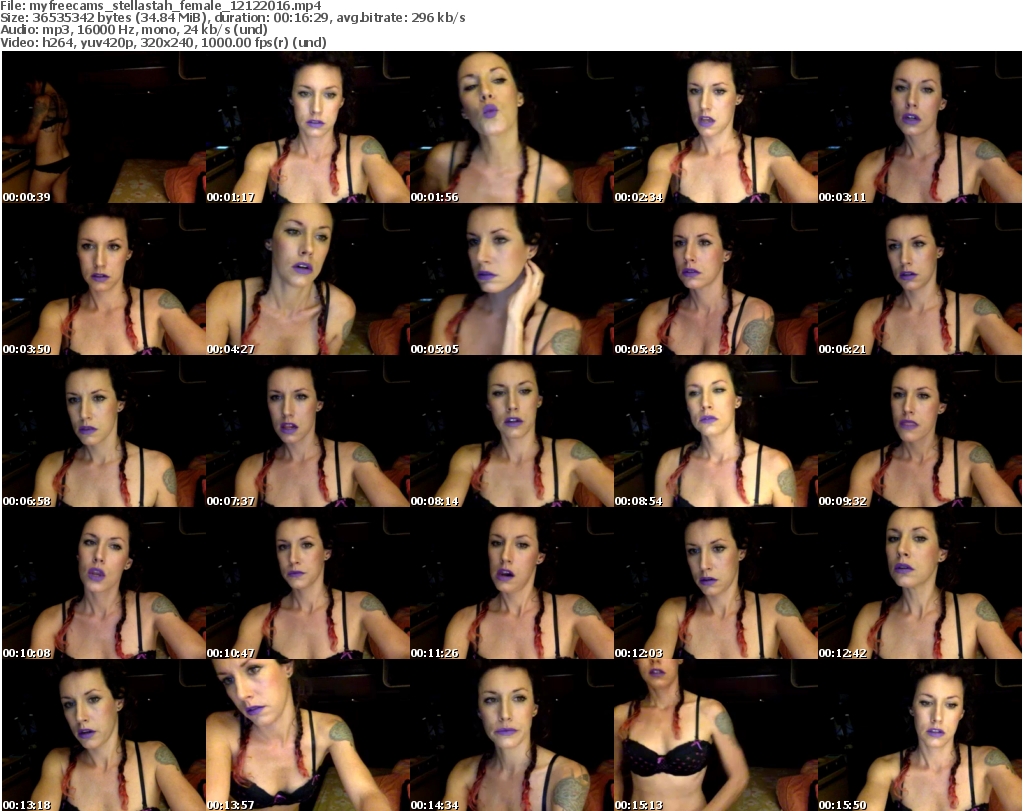Click the 'Video: h264, yuv420p' info line
Image resolution: width=1024 pixels, height=811 pixels.
tap(163, 42)
